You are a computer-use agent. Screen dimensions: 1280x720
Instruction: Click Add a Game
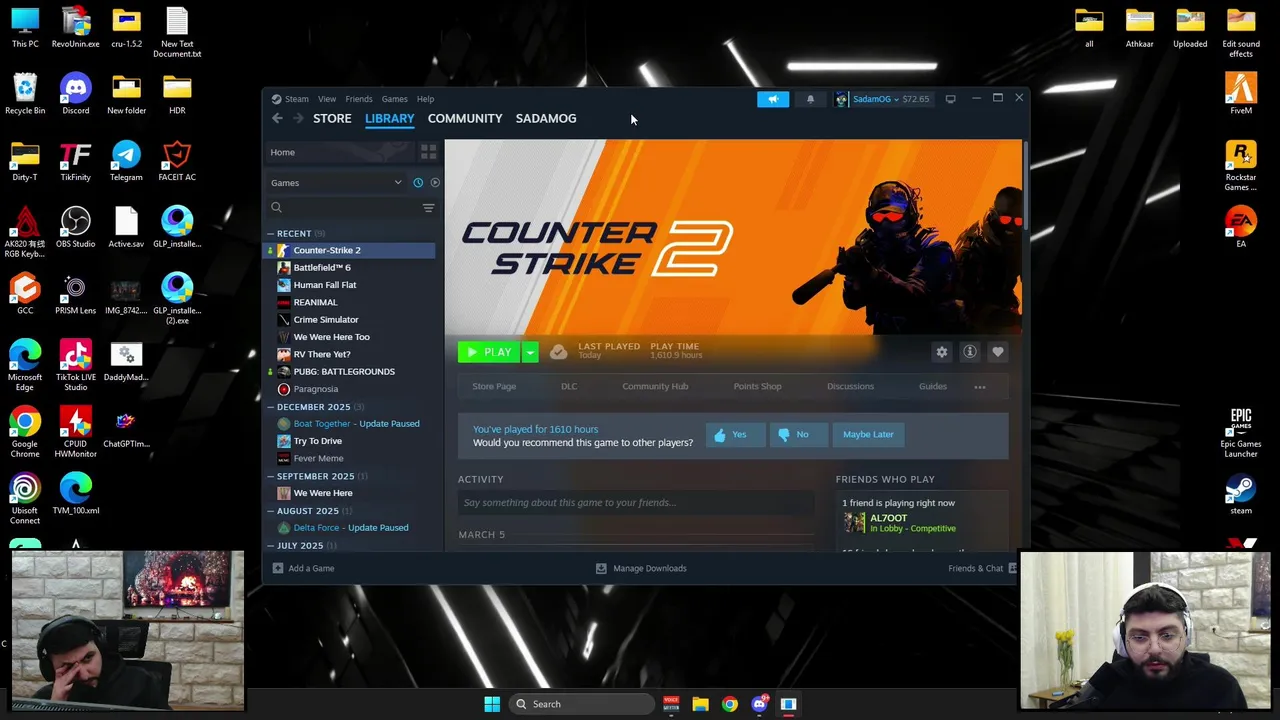pos(303,569)
